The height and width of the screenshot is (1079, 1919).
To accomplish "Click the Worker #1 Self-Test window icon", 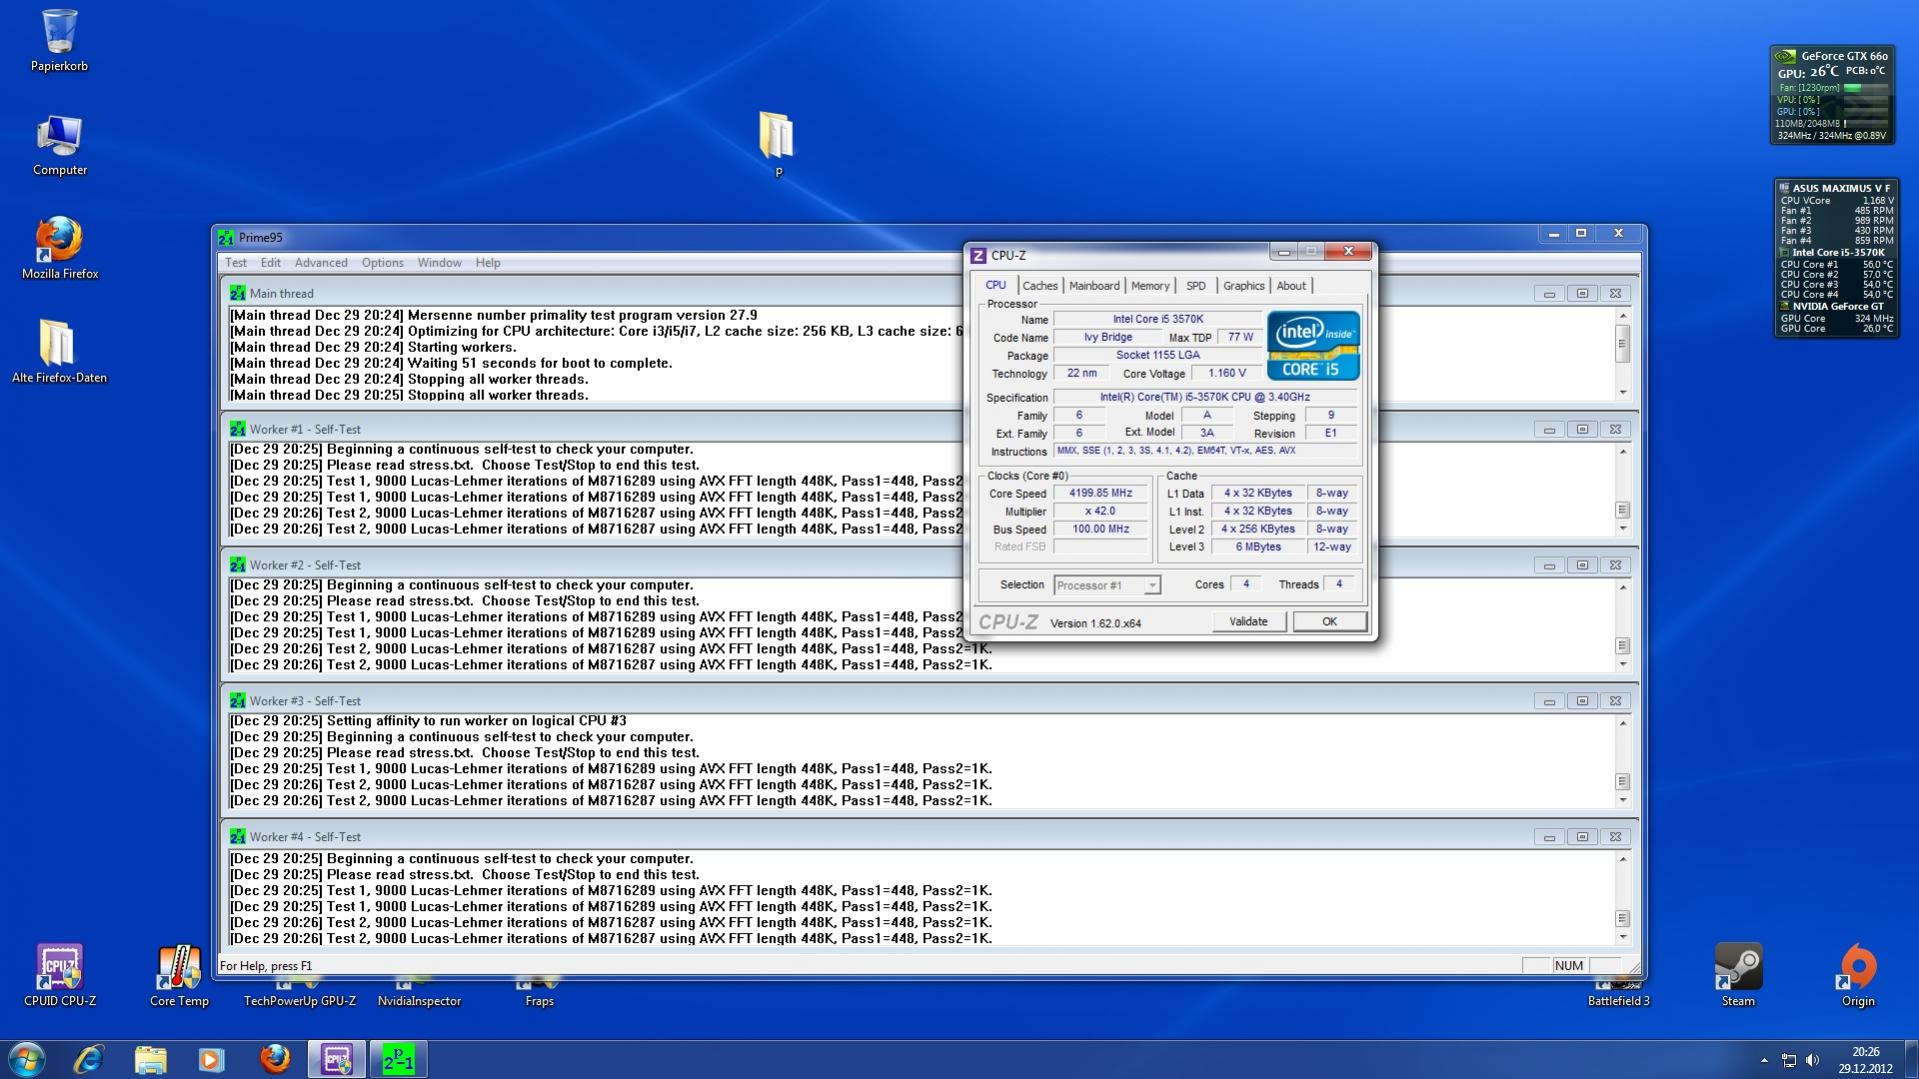I will (237, 429).
